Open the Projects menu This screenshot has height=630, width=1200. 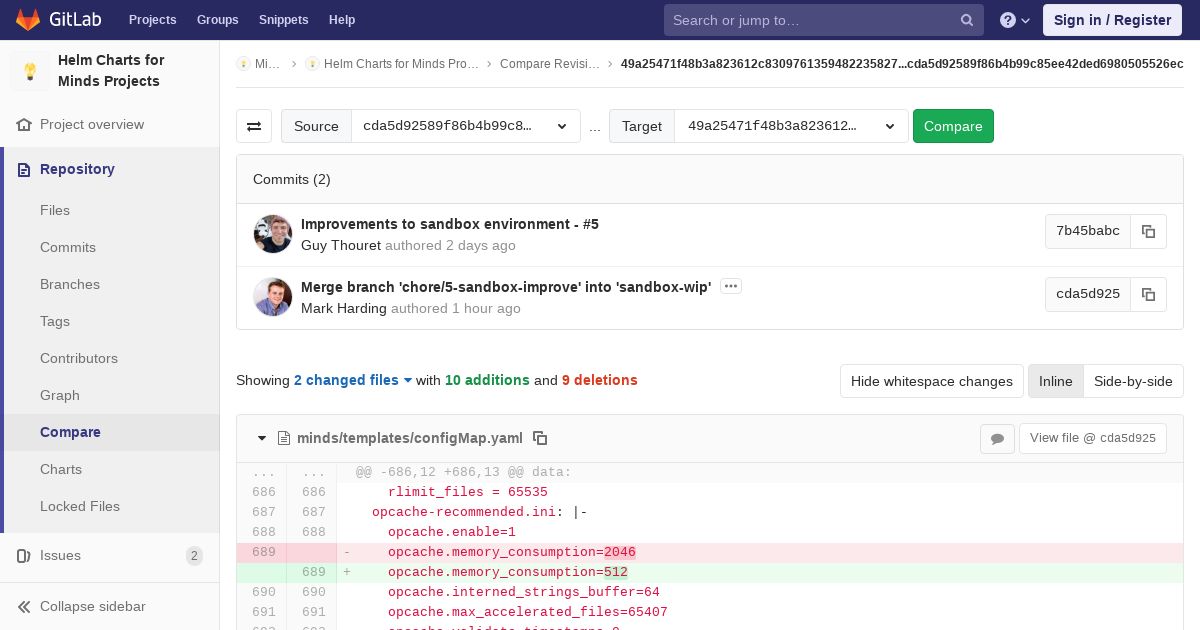152,20
